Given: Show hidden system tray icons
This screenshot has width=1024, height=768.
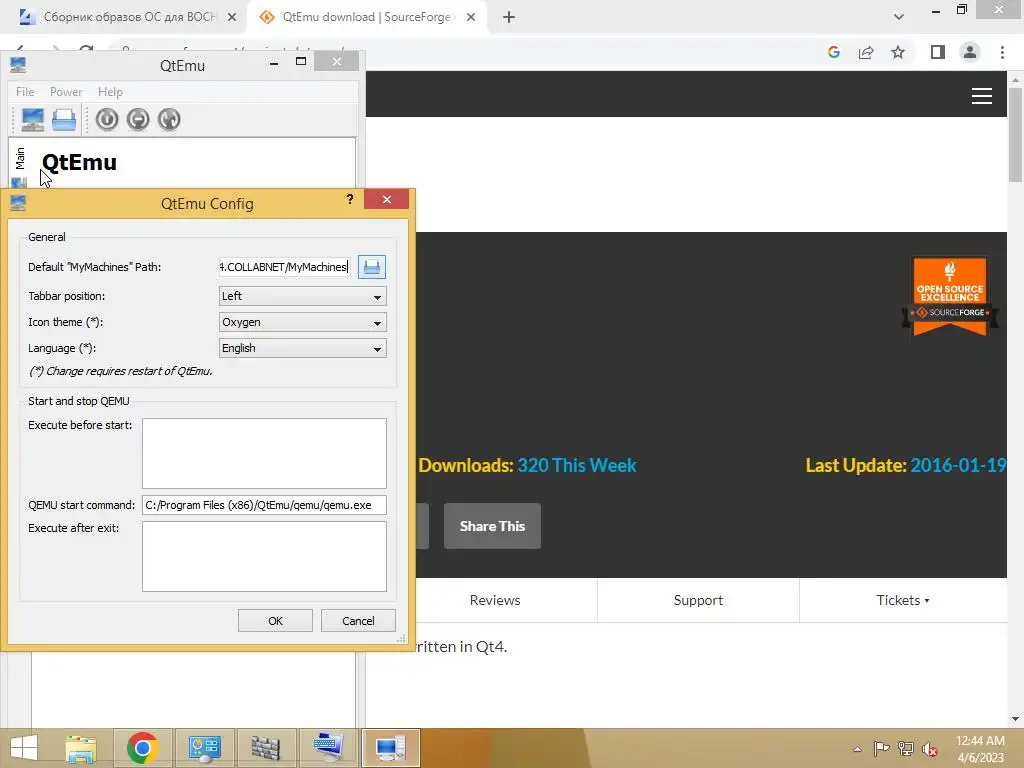Looking at the screenshot, I should click(857, 749).
